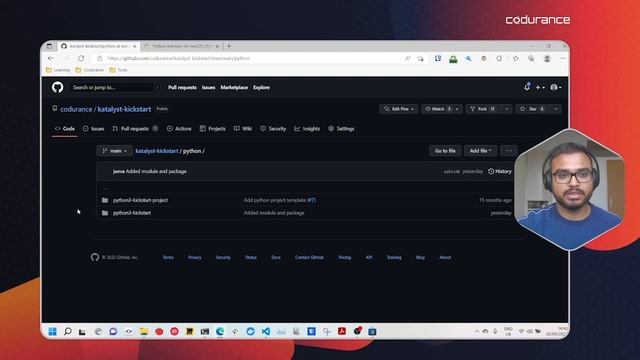This screenshot has width=640, height=360.
Task: Switch to the second browser tab
Action: [182, 46]
